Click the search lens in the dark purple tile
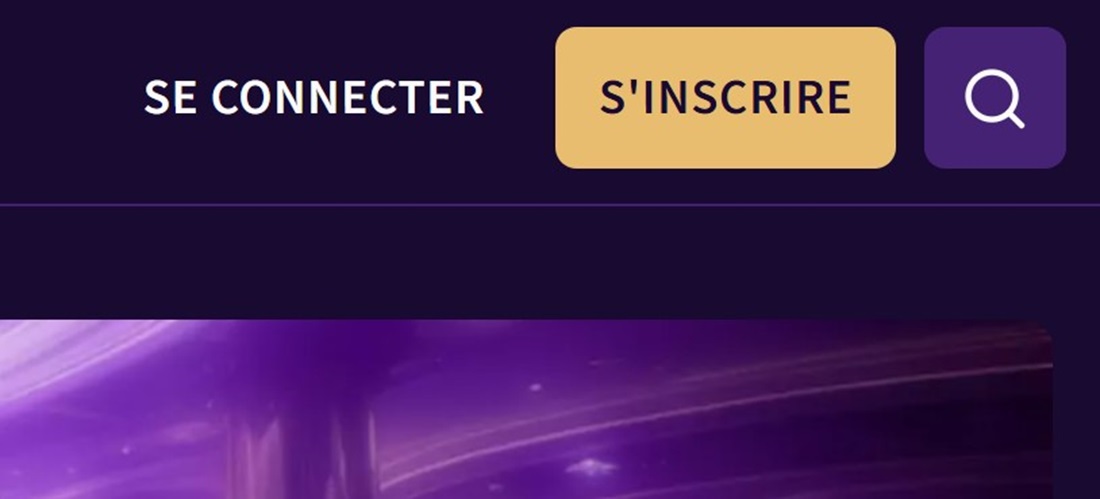This screenshot has width=1100, height=499. (x=994, y=98)
